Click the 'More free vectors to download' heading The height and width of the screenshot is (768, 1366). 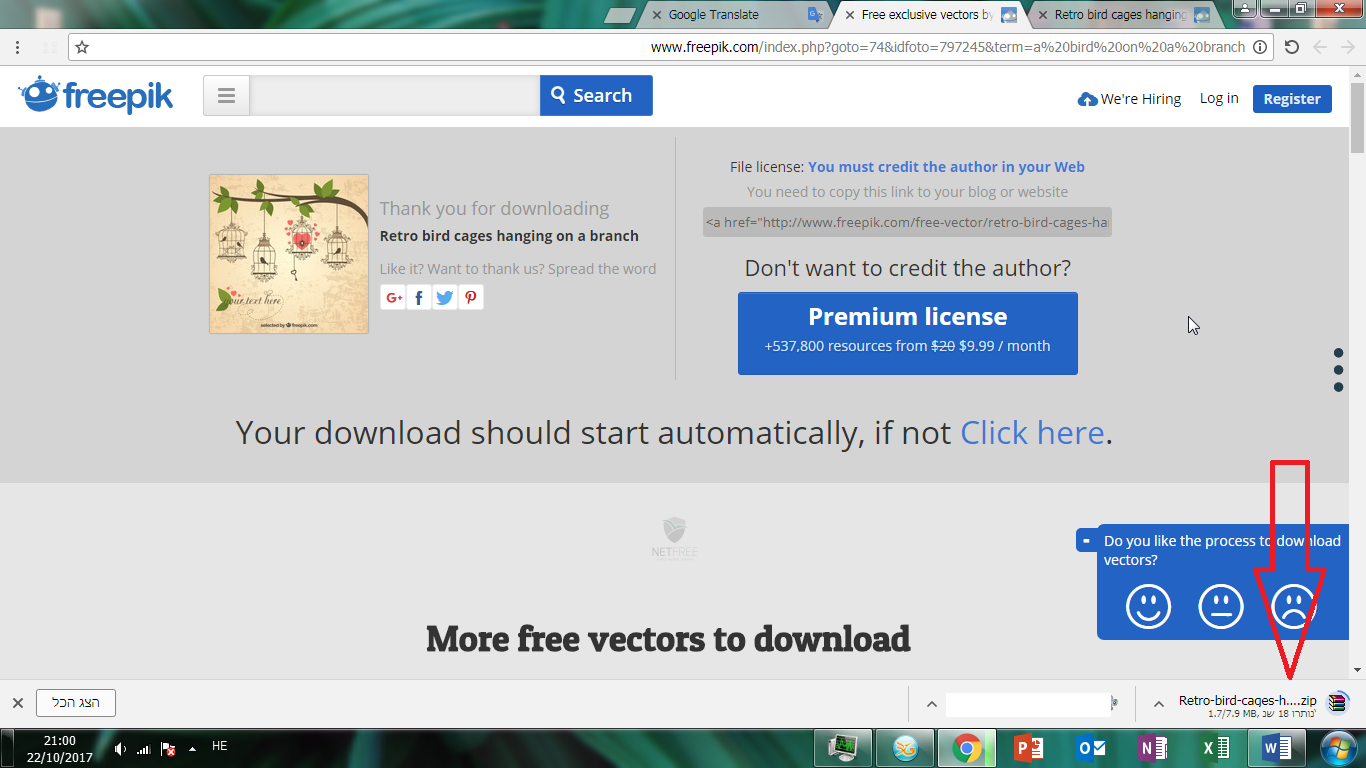(x=668, y=638)
